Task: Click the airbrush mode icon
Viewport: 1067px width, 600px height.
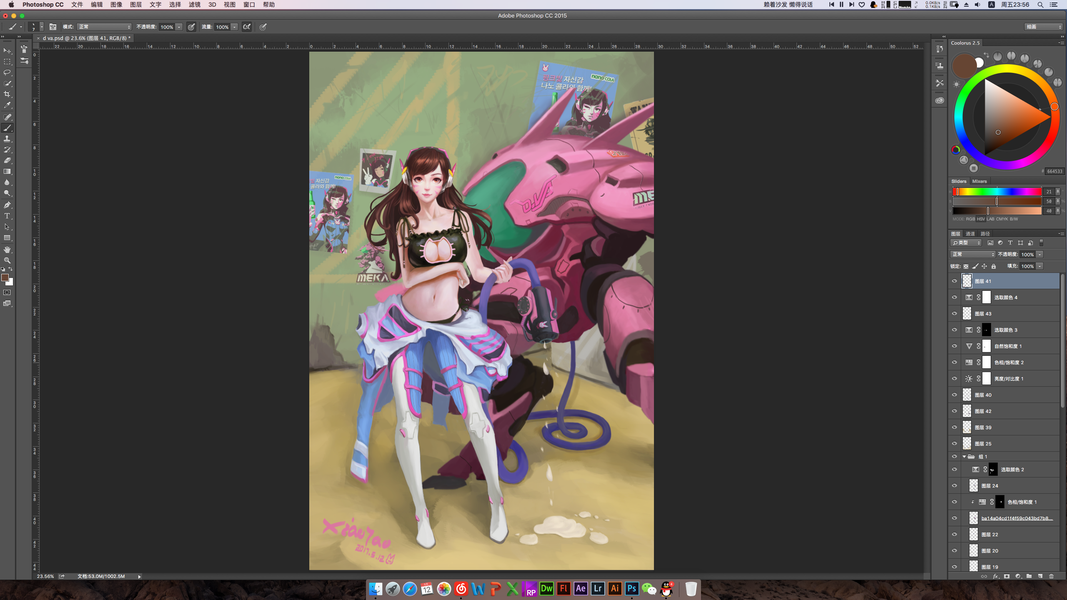Action: (x=246, y=27)
